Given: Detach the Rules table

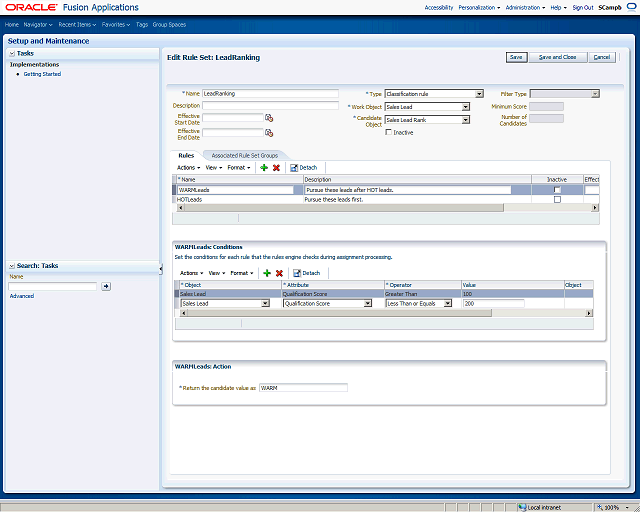Looking at the screenshot, I should pos(304,168).
